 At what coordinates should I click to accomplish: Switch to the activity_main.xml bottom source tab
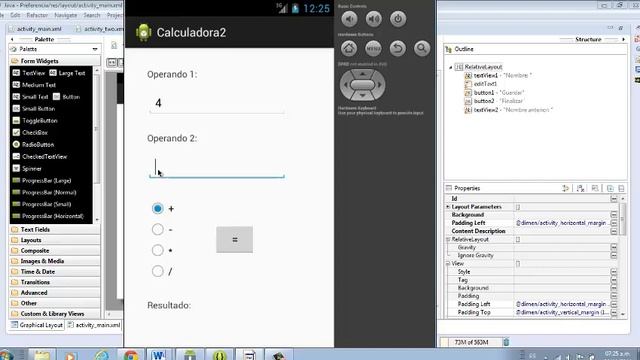point(94,325)
